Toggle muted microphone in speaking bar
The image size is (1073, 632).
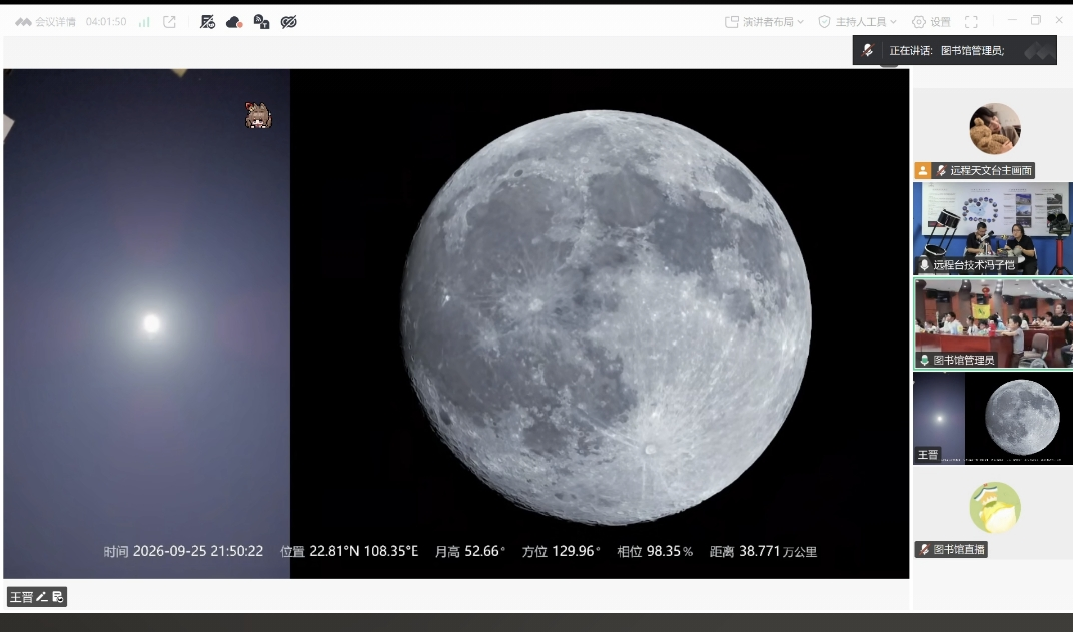pos(868,50)
